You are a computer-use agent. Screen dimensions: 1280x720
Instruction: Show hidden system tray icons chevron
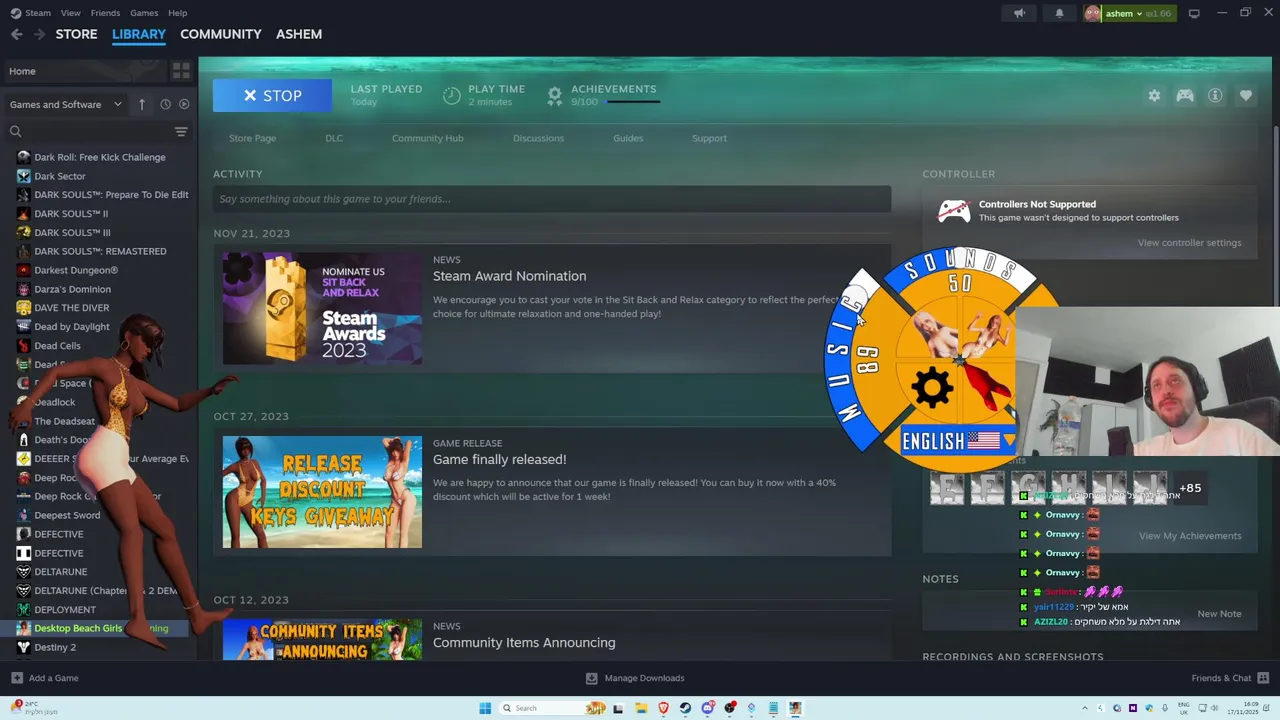click(1085, 708)
